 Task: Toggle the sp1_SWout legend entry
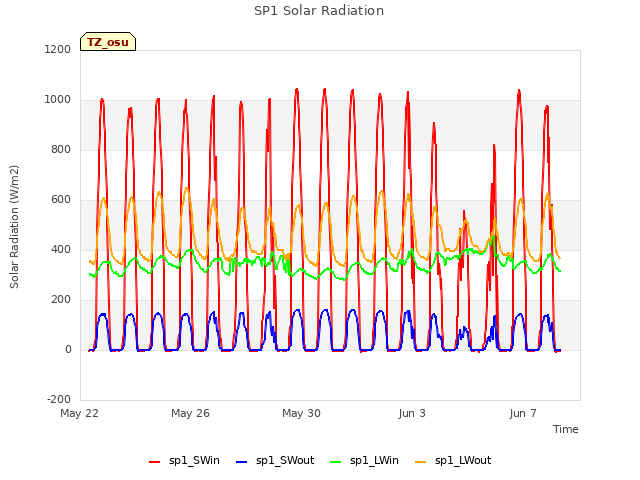click(x=275, y=461)
